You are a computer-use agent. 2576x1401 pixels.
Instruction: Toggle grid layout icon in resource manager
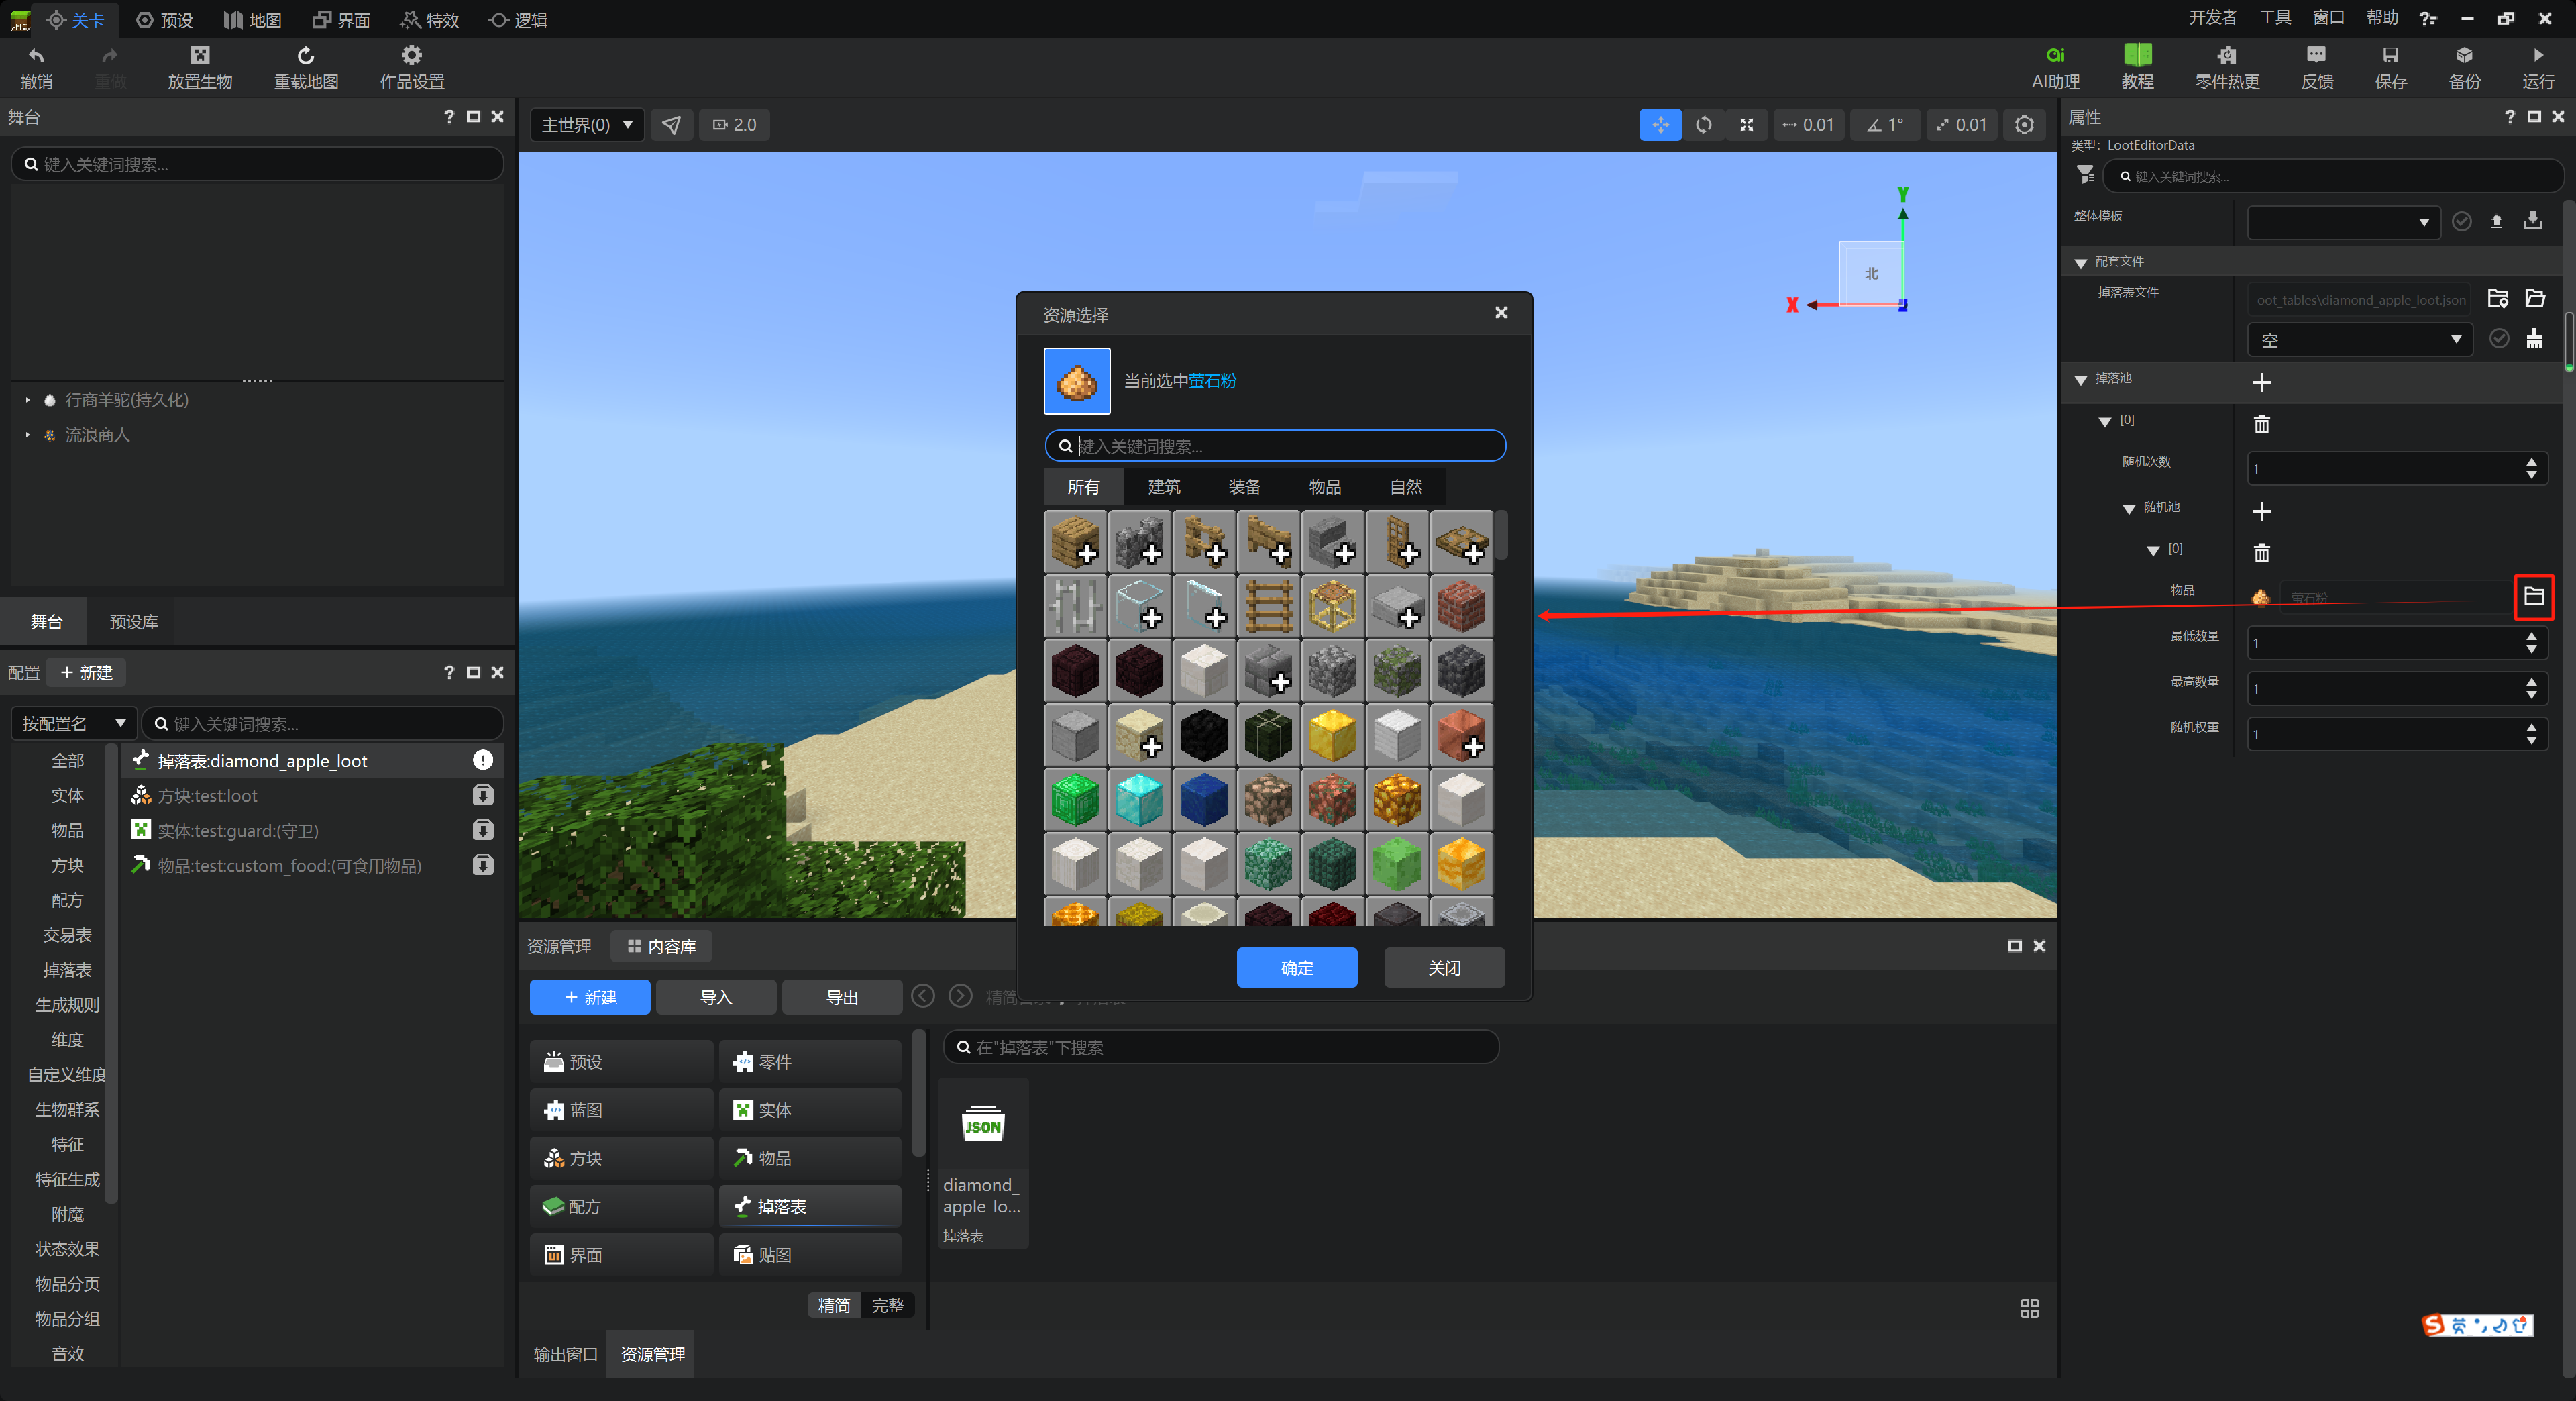(2029, 1308)
